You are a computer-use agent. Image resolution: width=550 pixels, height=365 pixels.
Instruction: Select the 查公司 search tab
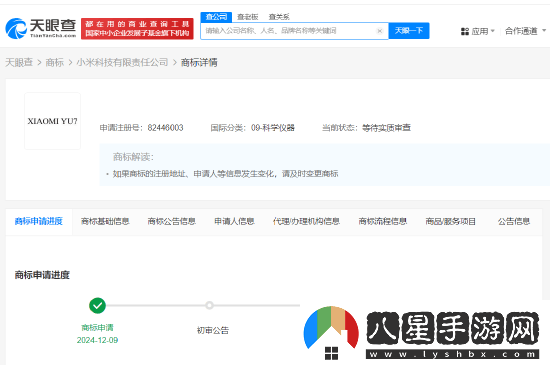tap(216, 17)
